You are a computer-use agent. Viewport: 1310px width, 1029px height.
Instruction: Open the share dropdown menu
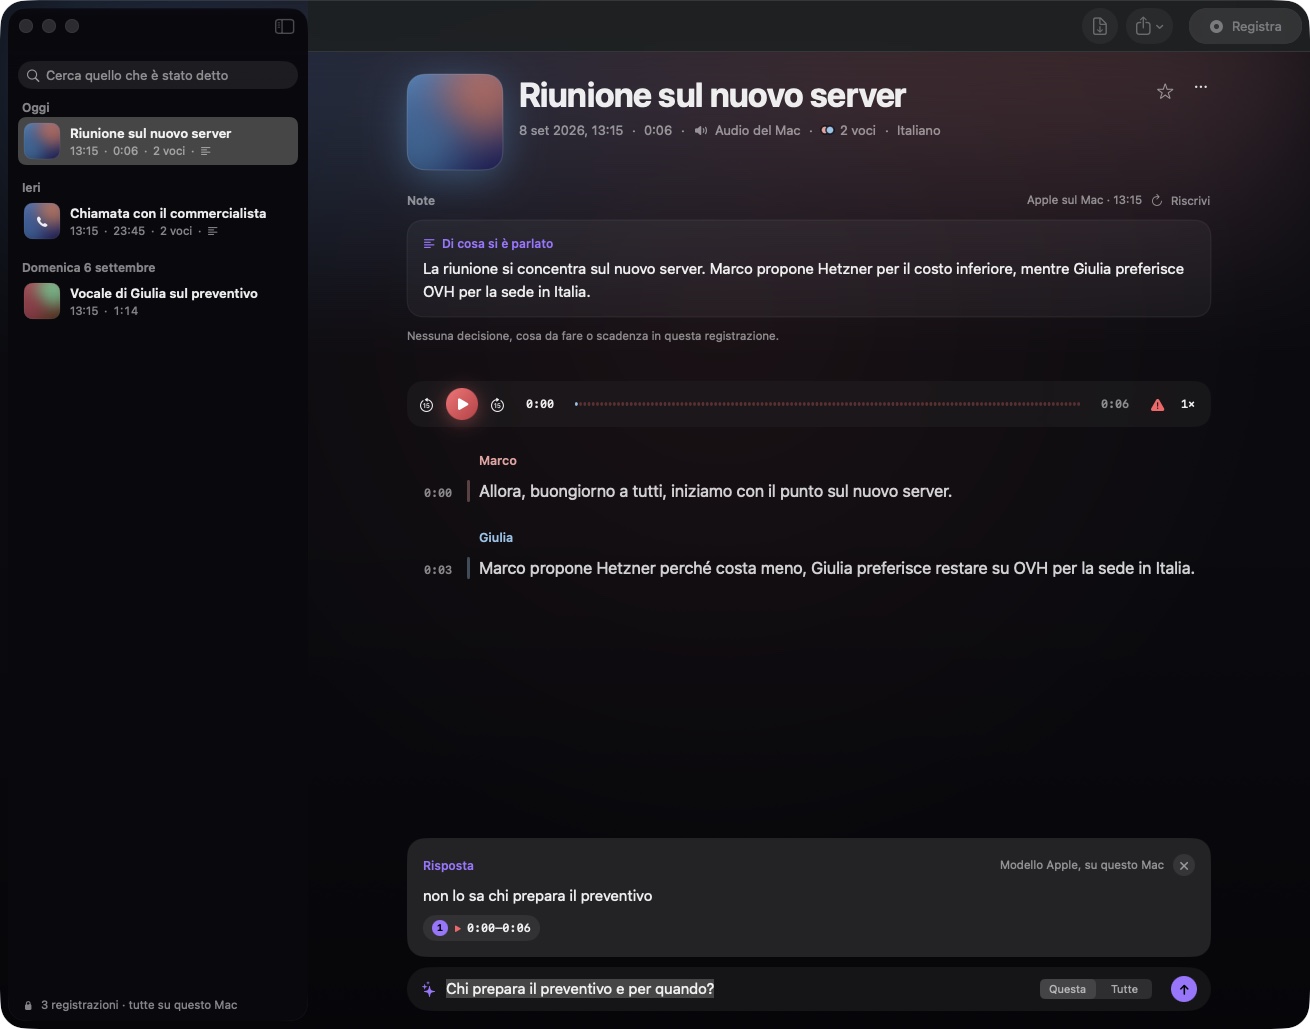point(1149,27)
